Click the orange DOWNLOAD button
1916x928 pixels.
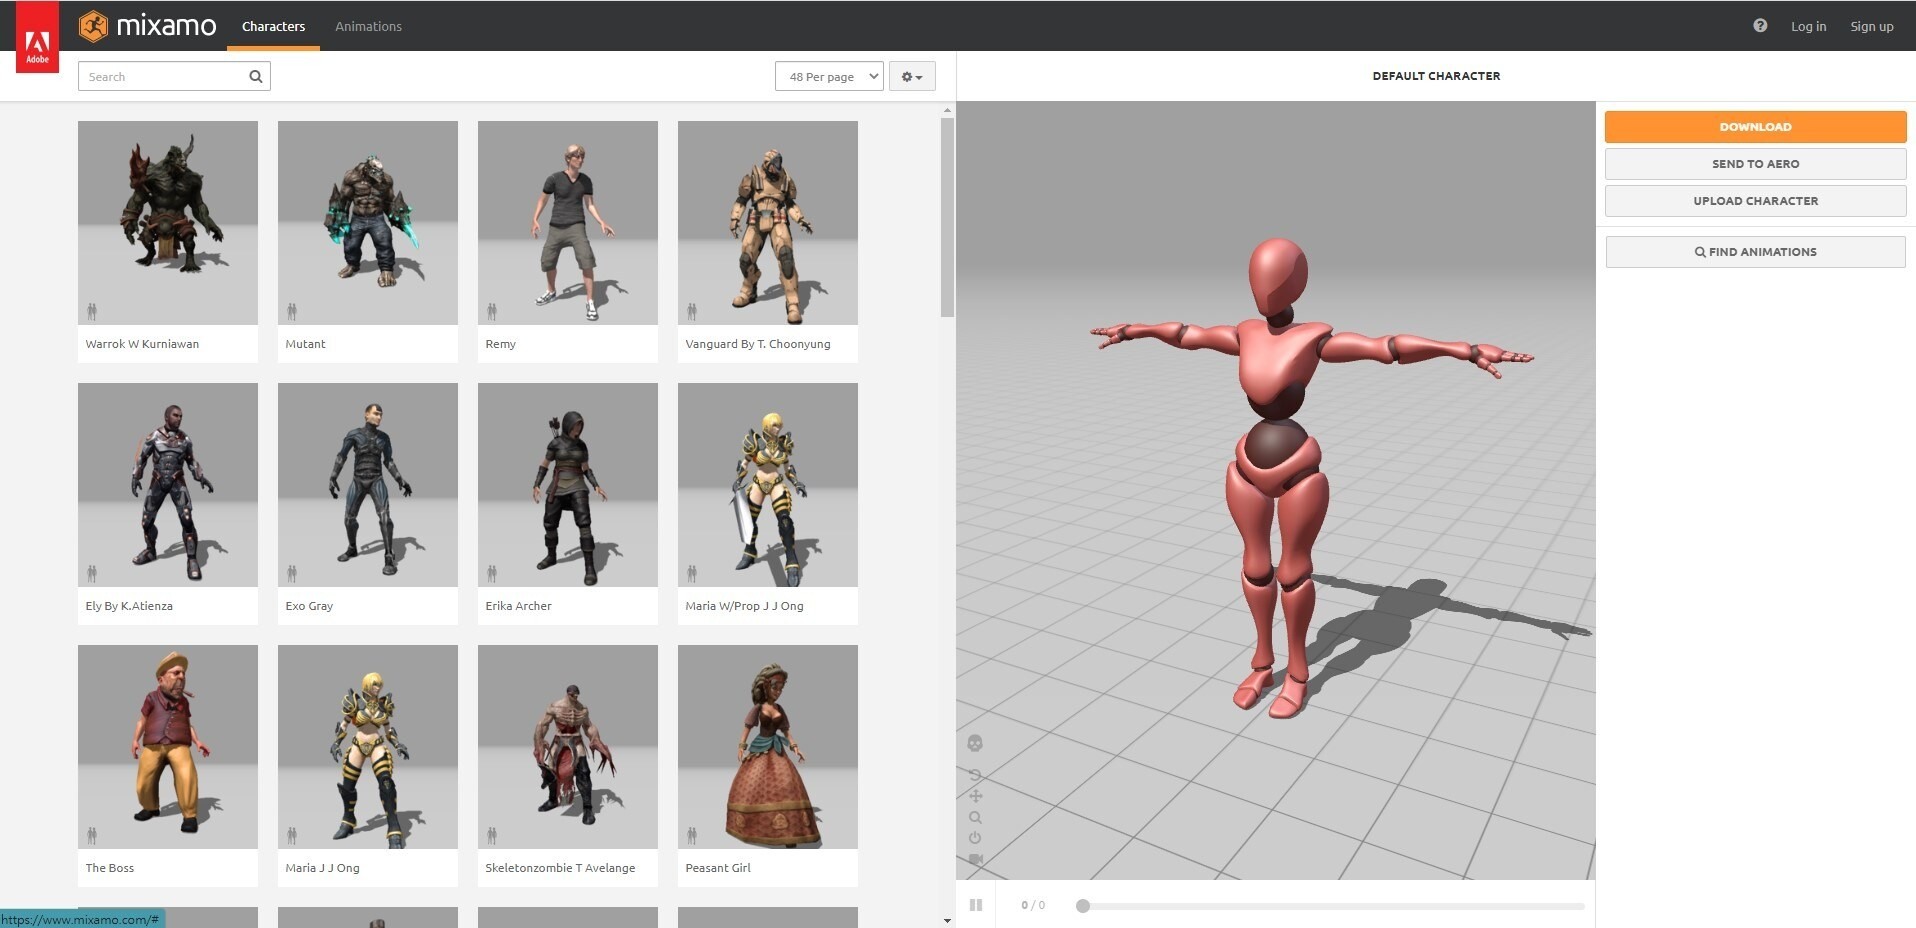1755,126
